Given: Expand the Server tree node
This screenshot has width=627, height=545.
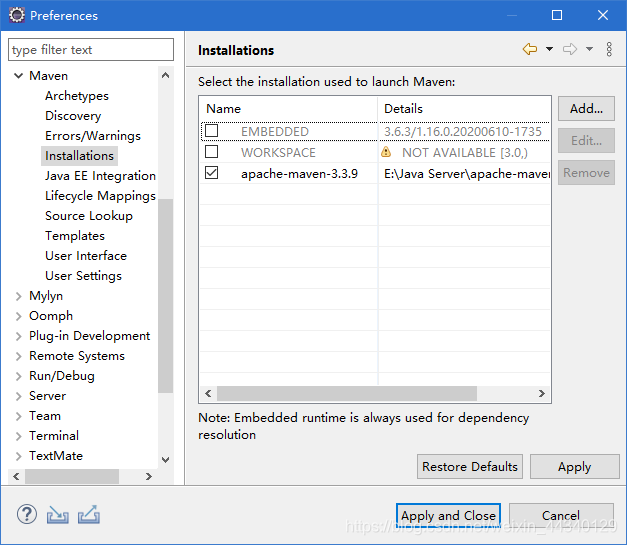Looking at the screenshot, I should point(18,396).
